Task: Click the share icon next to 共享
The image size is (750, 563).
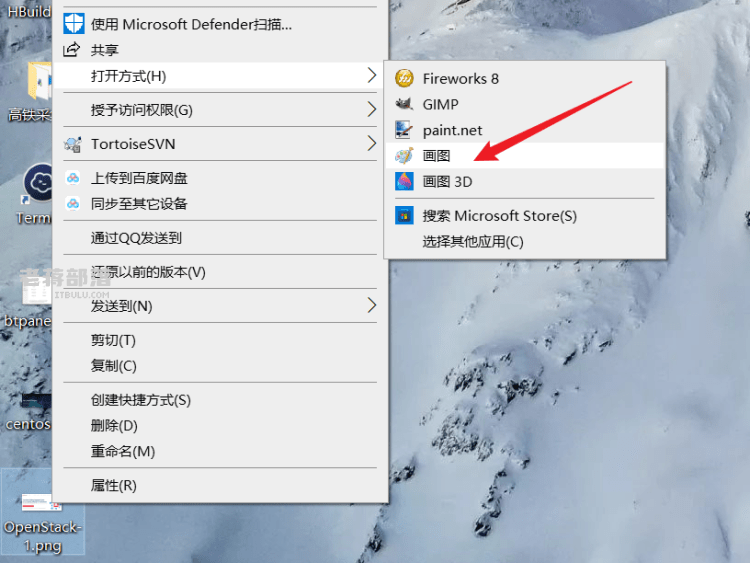Action: coord(72,49)
